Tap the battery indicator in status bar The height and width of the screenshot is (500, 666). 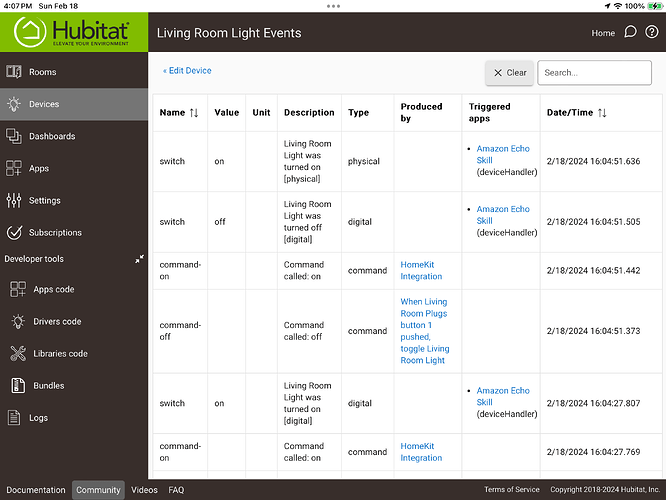pyautogui.click(x=655, y=6)
